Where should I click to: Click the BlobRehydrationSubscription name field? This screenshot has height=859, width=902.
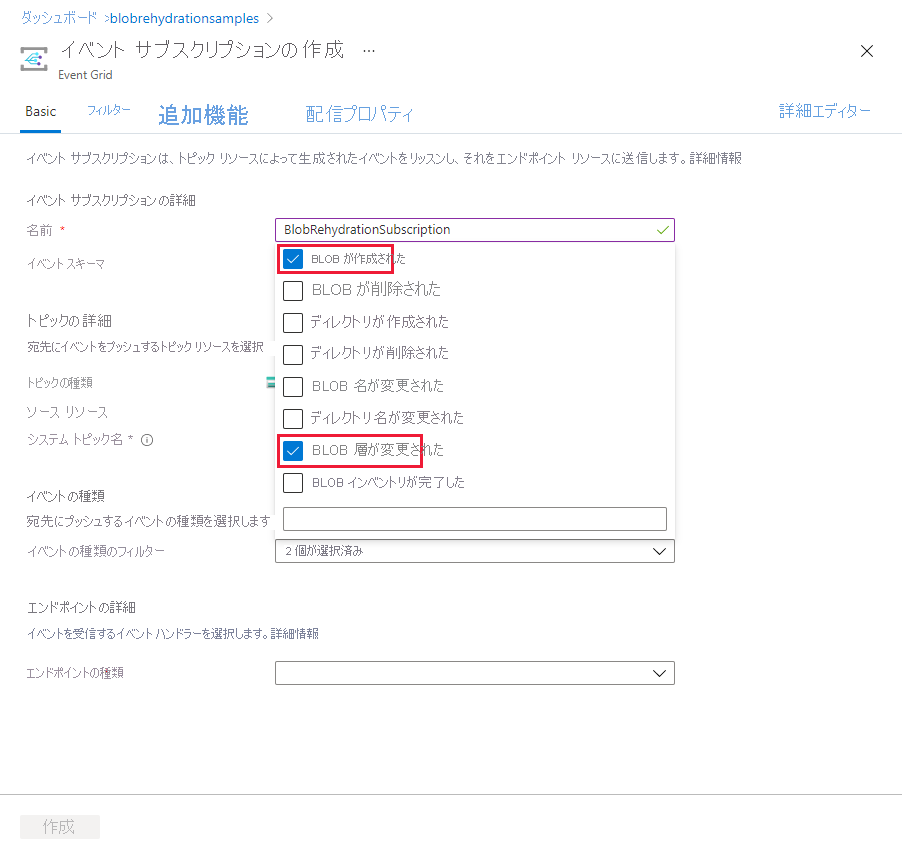(450, 229)
